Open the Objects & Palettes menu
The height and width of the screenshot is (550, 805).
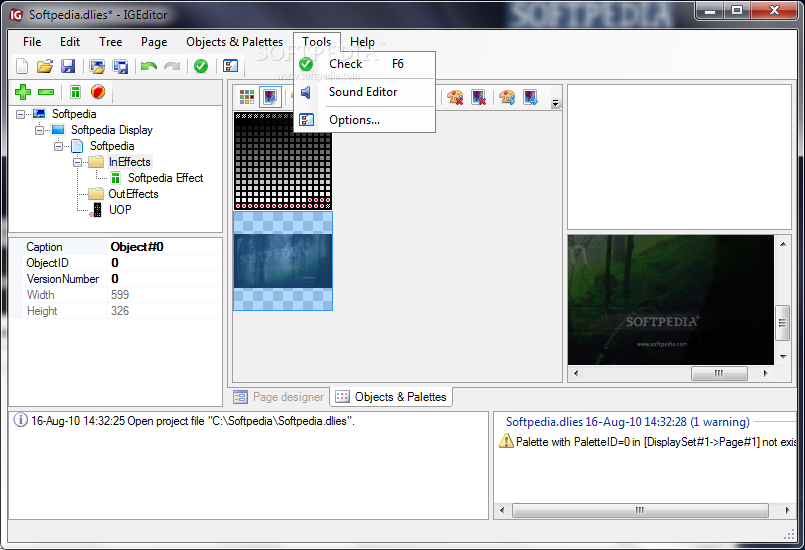(x=235, y=42)
